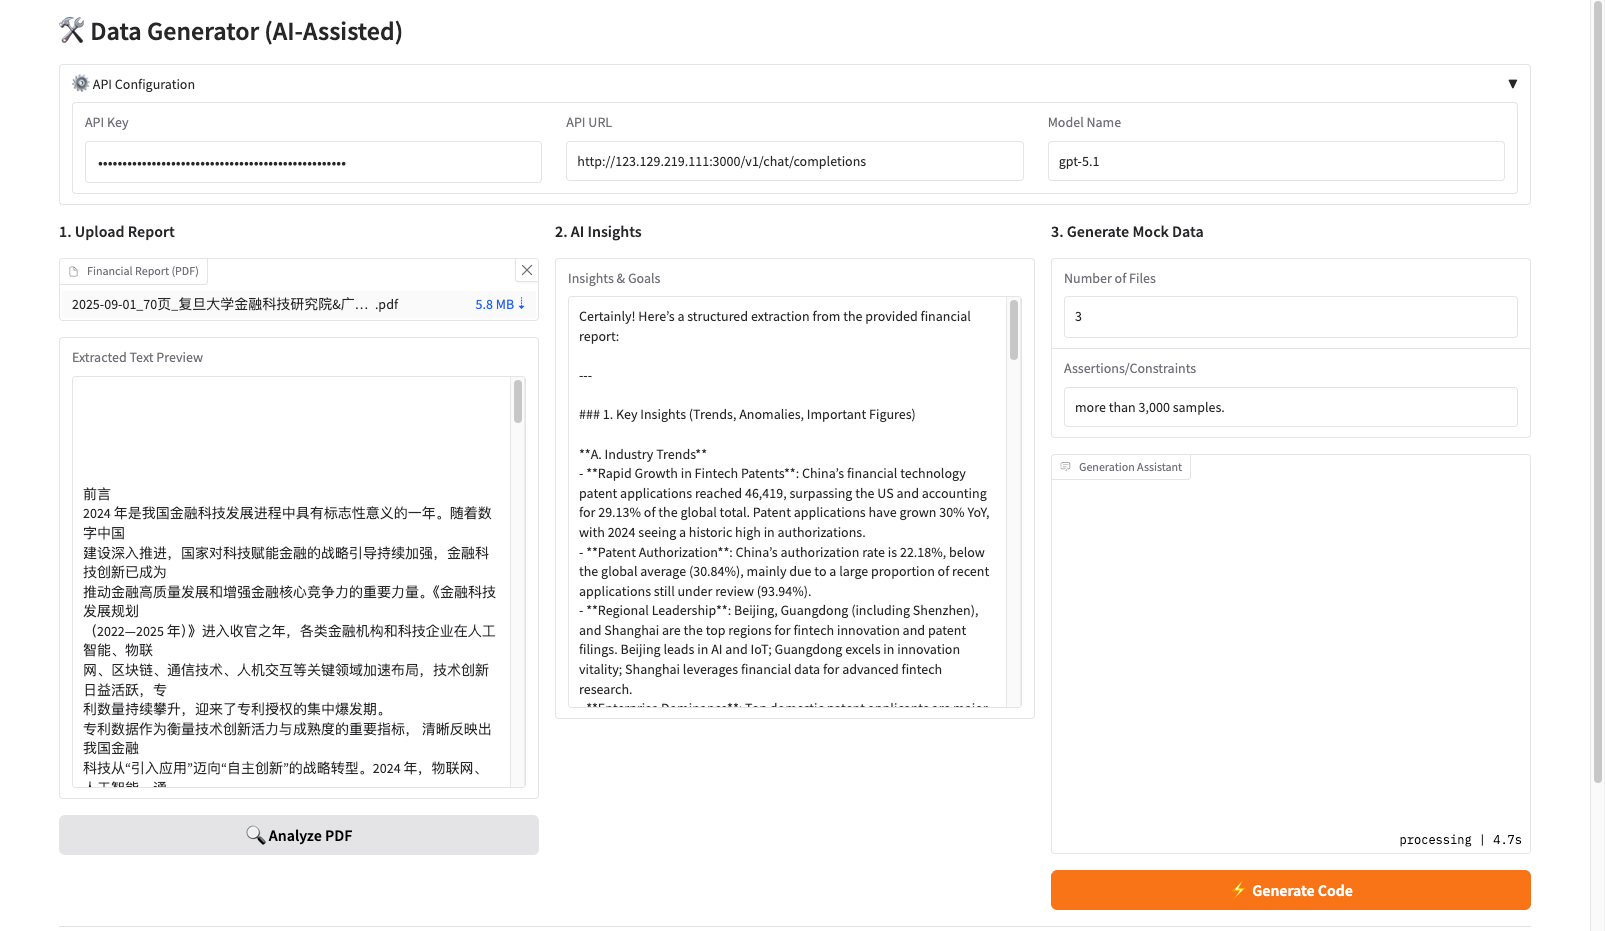Click the uploaded PDF file name
1605x931 pixels.
[235, 304]
